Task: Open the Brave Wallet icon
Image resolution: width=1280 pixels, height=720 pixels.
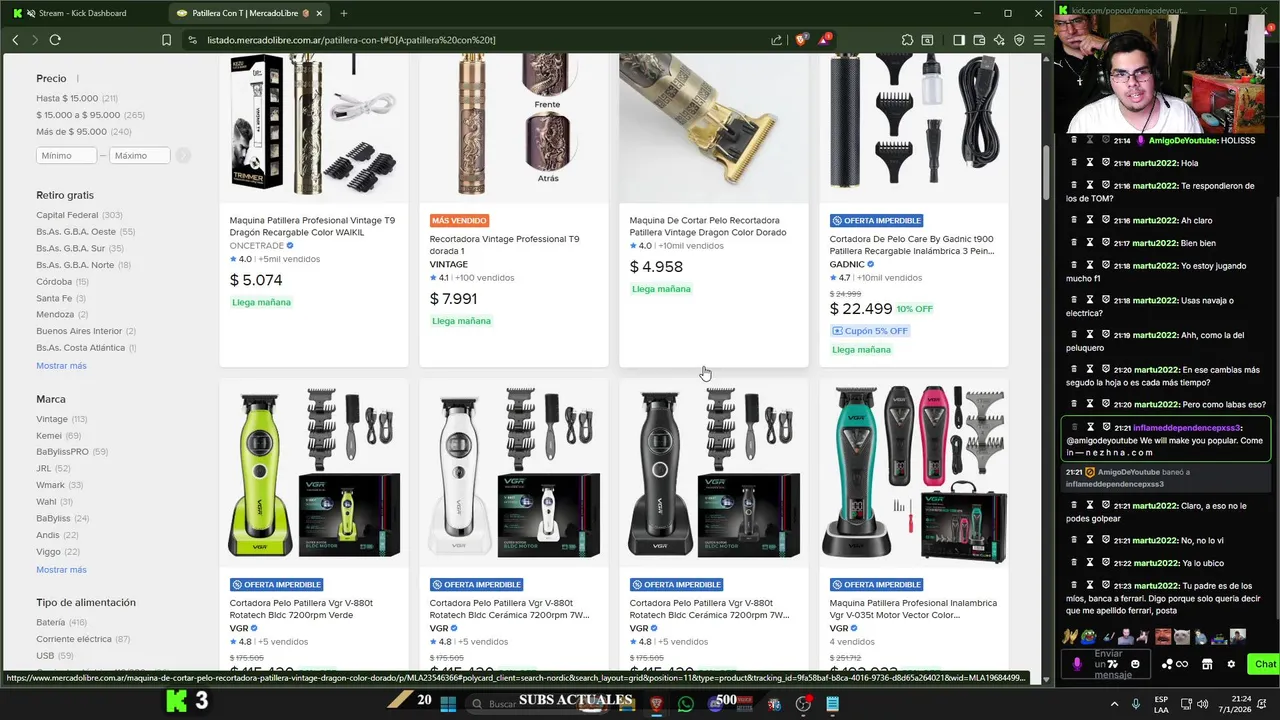Action: point(979,40)
